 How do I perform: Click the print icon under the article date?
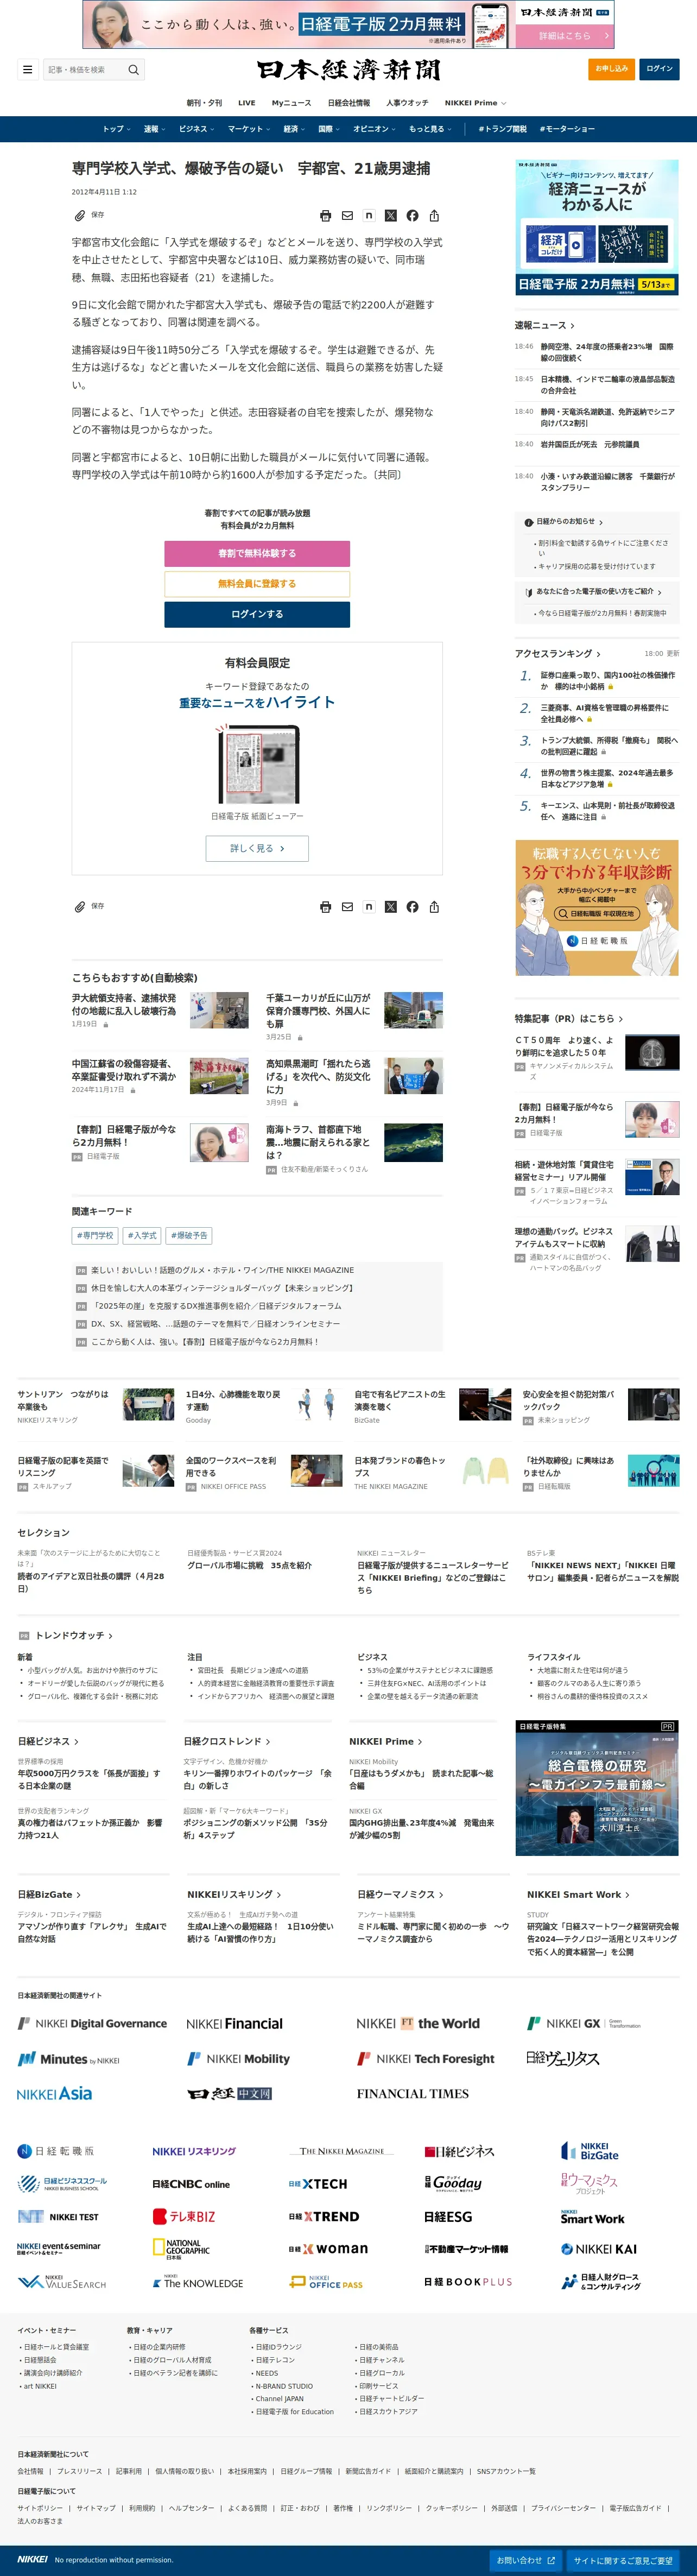pos(325,215)
